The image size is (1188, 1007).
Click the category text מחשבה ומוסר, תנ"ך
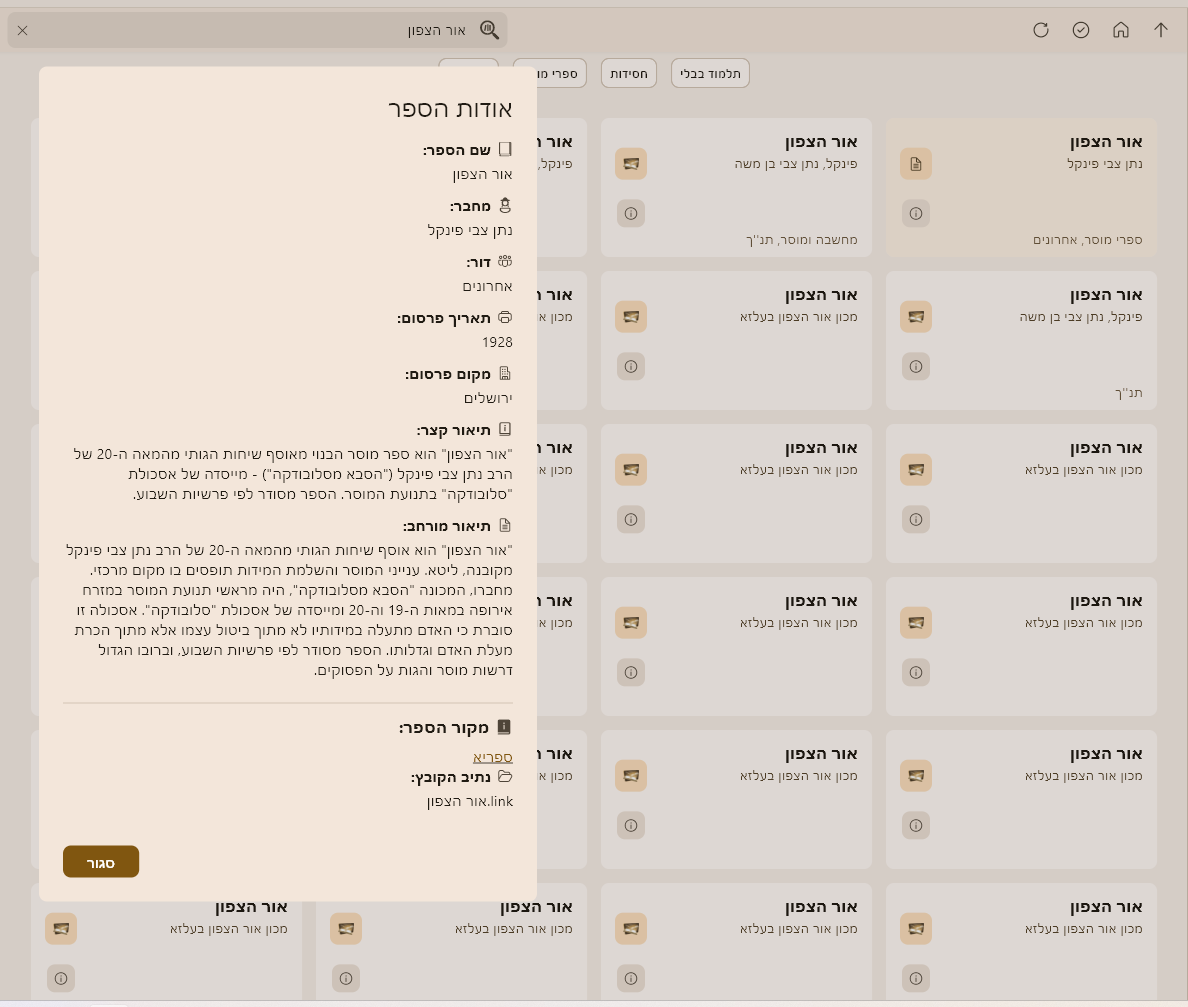click(802, 240)
